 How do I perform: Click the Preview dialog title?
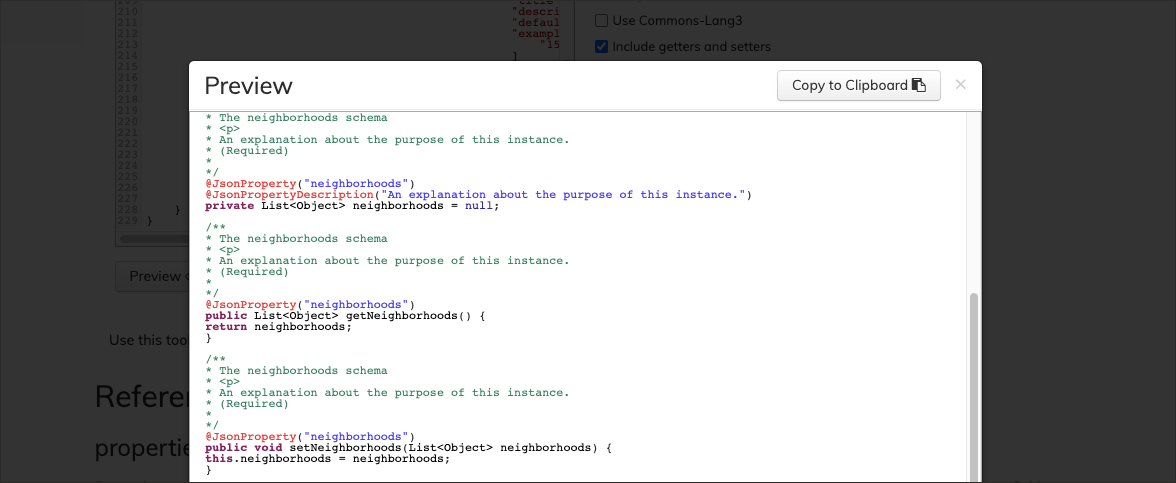[x=248, y=86]
